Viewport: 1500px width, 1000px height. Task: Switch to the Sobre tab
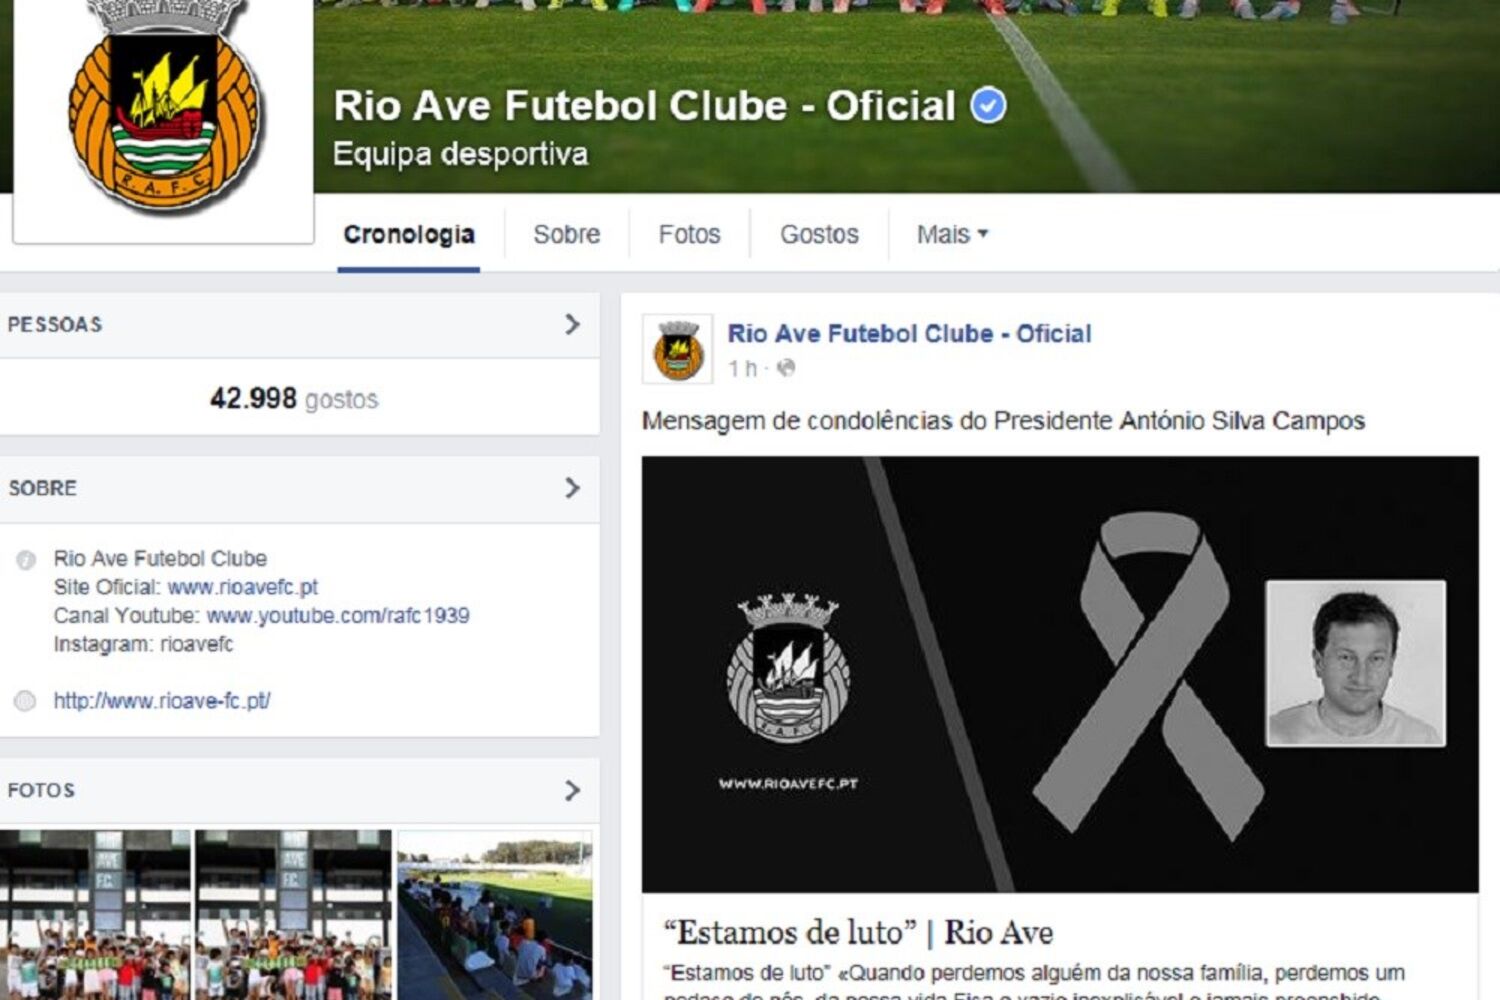pos(567,234)
